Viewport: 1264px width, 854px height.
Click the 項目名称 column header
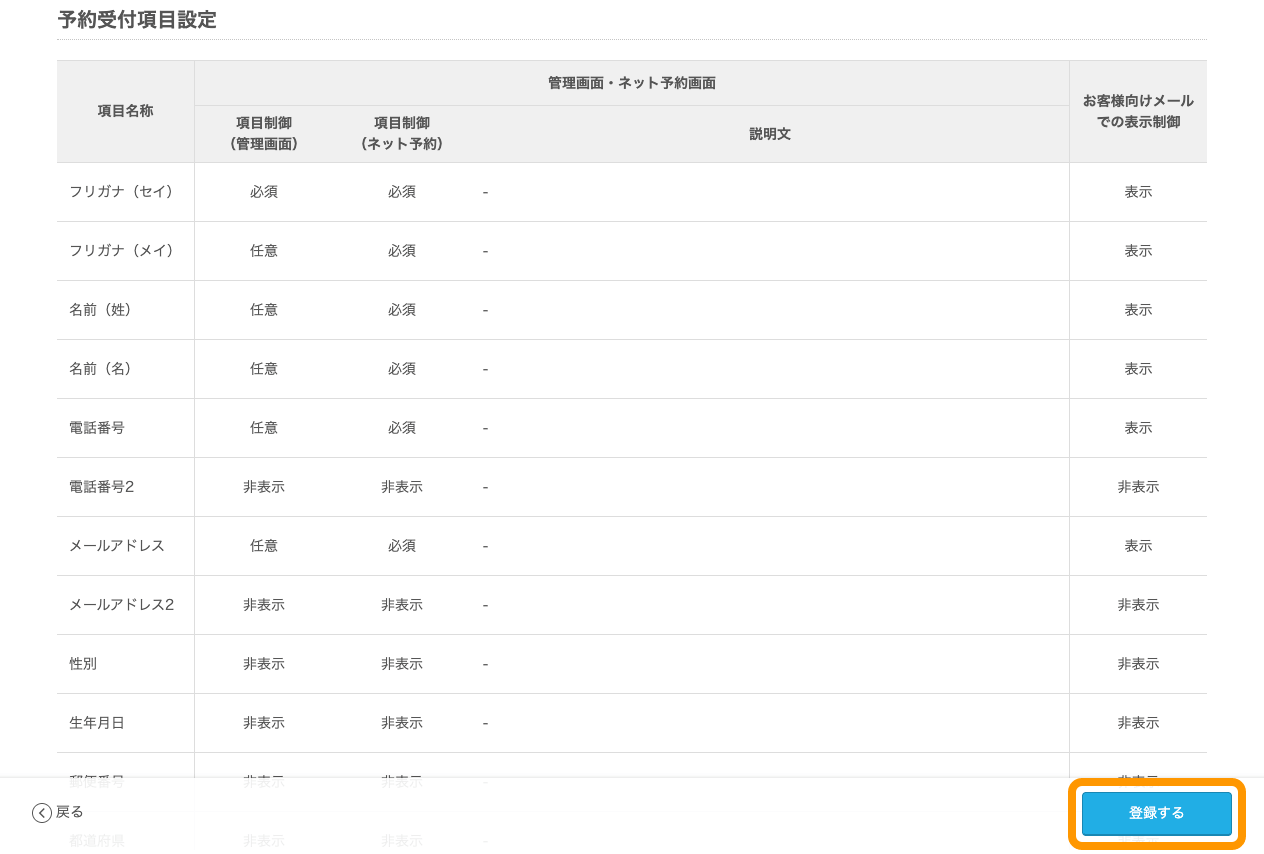[125, 111]
